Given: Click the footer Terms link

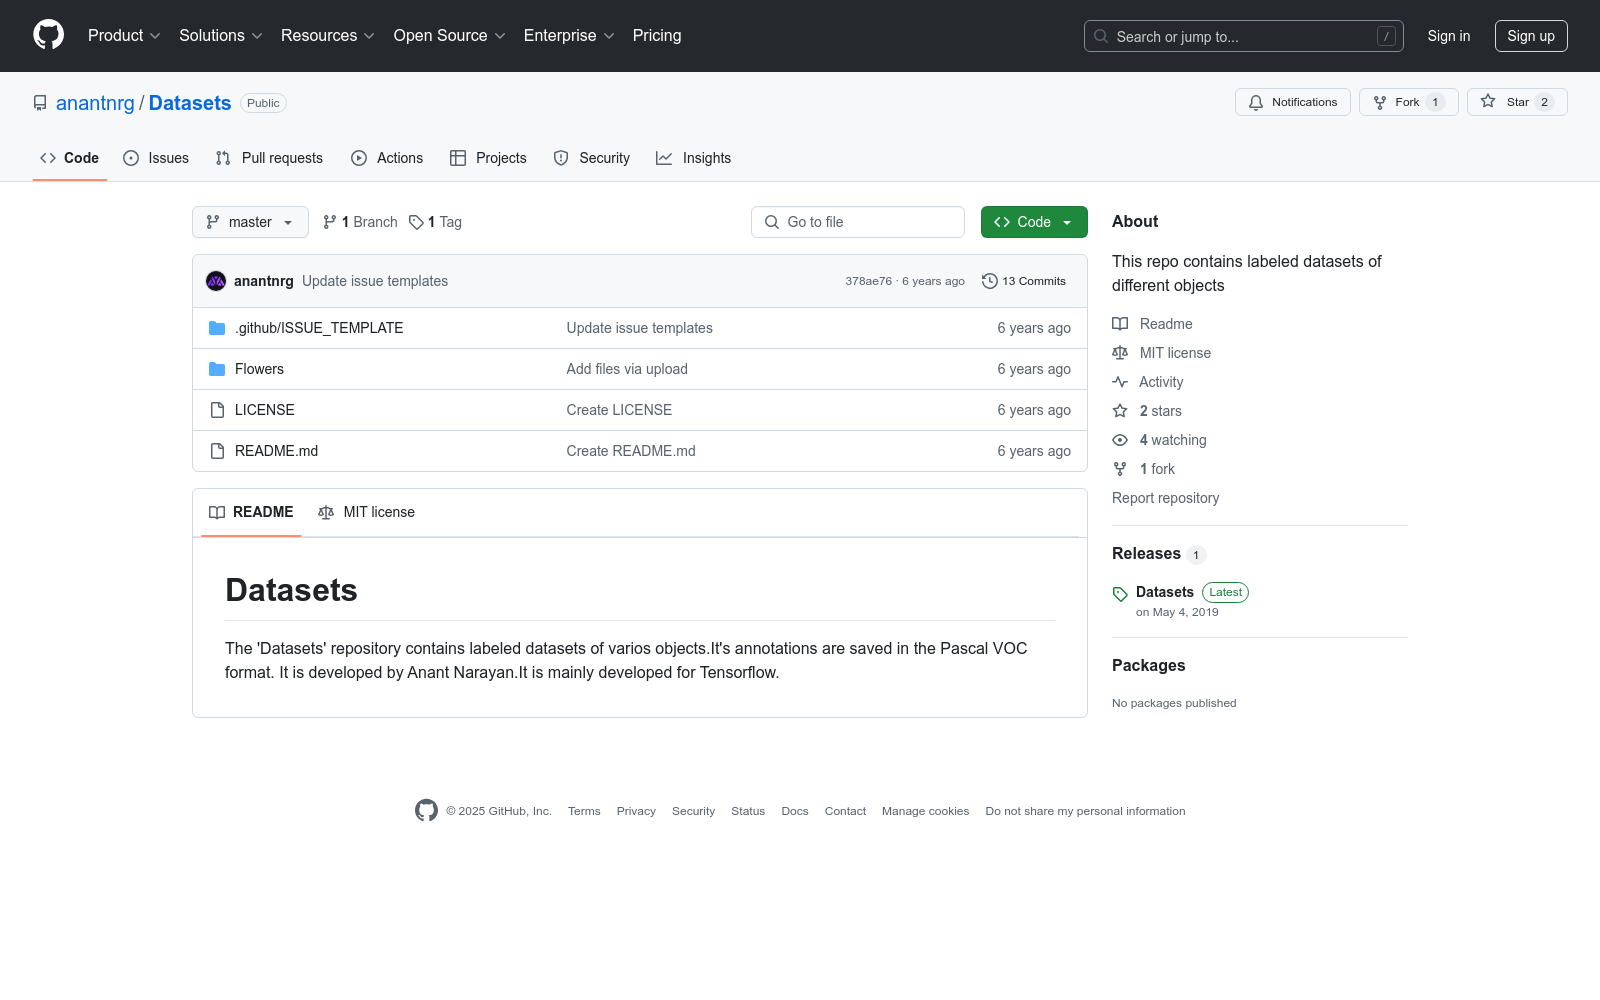Looking at the screenshot, I should (x=584, y=811).
